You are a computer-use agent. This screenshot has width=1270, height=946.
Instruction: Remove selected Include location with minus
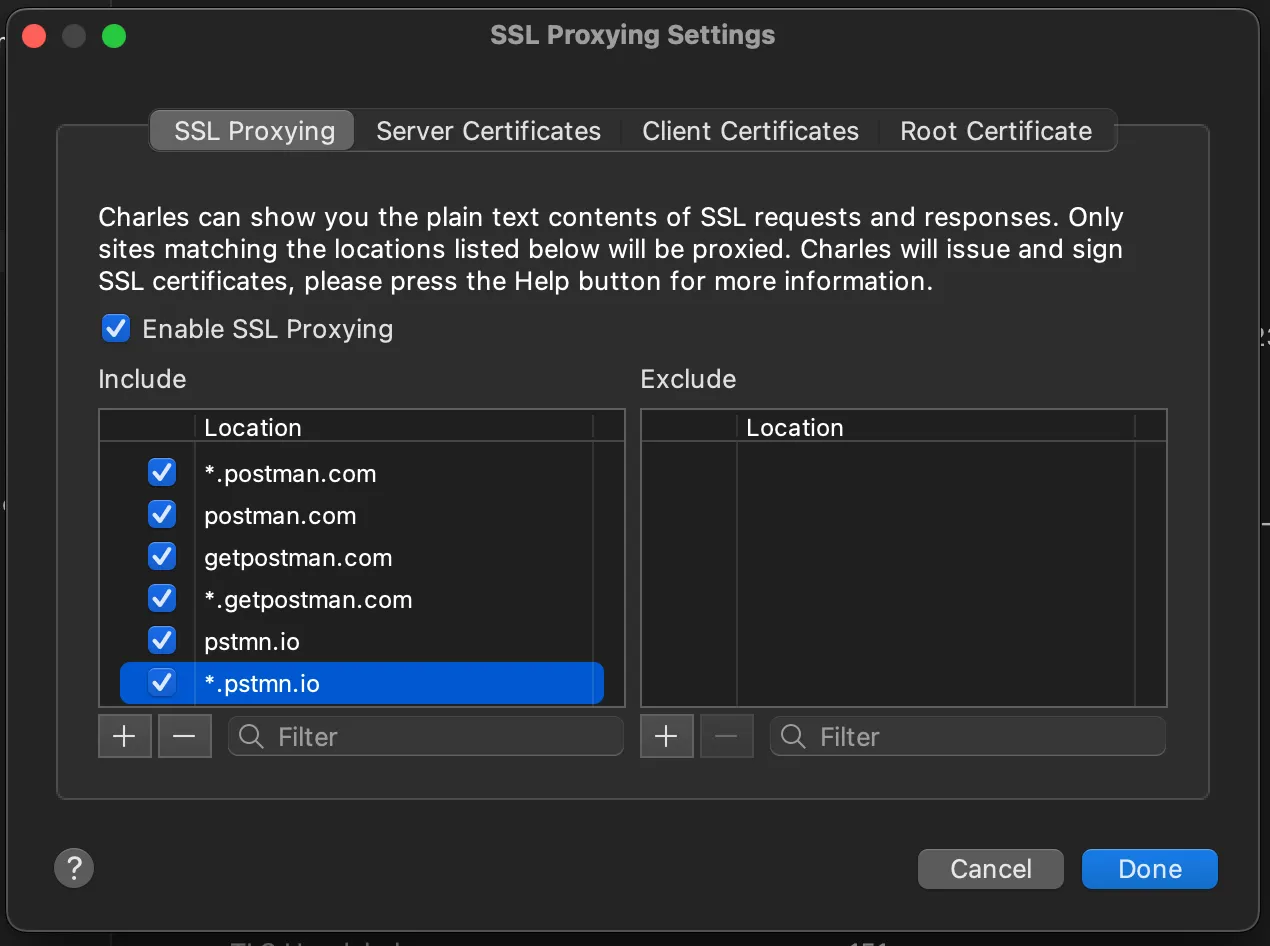[184, 737]
